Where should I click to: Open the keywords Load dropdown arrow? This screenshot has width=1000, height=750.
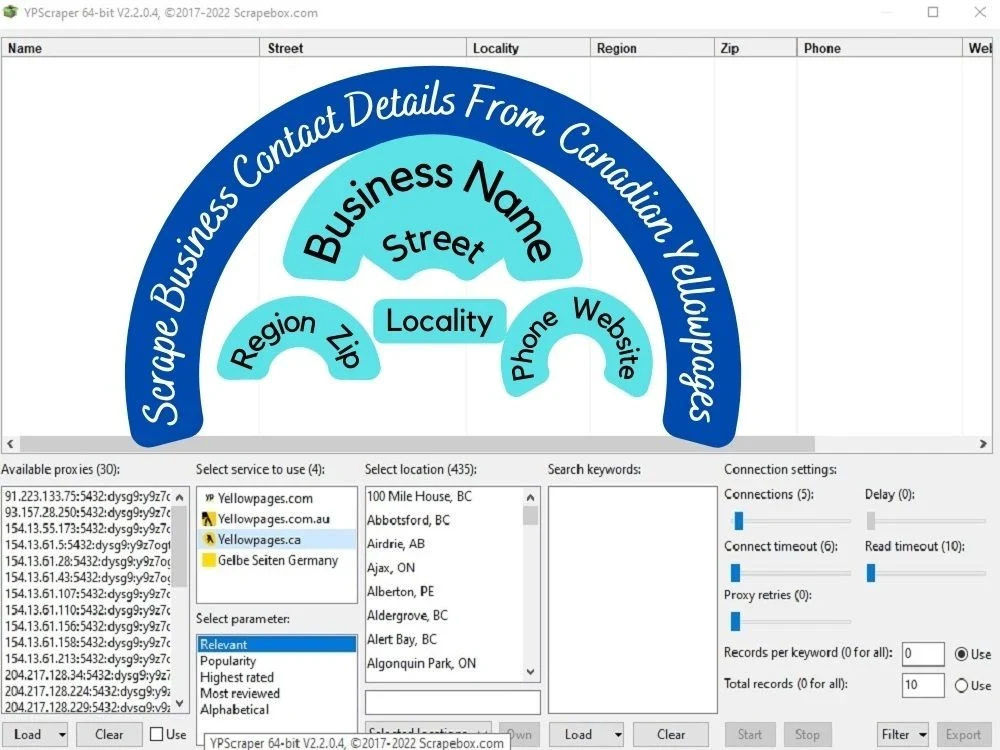pyautogui.click(x=618, y=735)
